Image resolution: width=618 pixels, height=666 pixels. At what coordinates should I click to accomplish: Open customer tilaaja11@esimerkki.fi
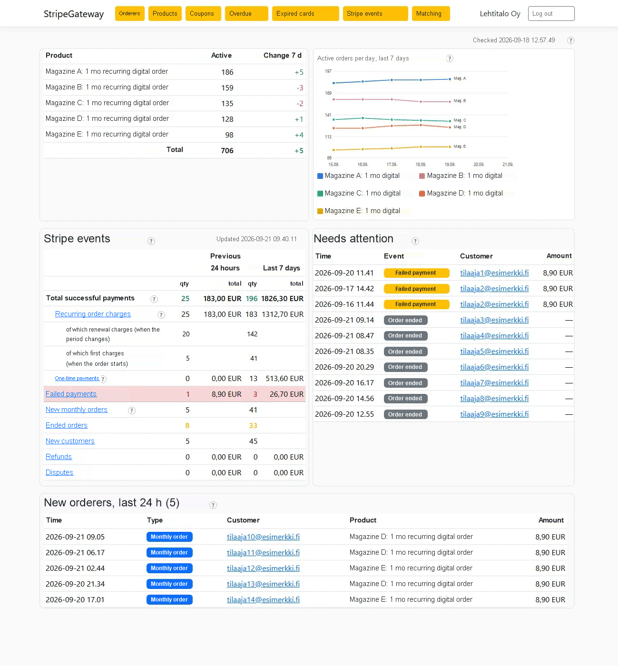click(x=263, y=553)
